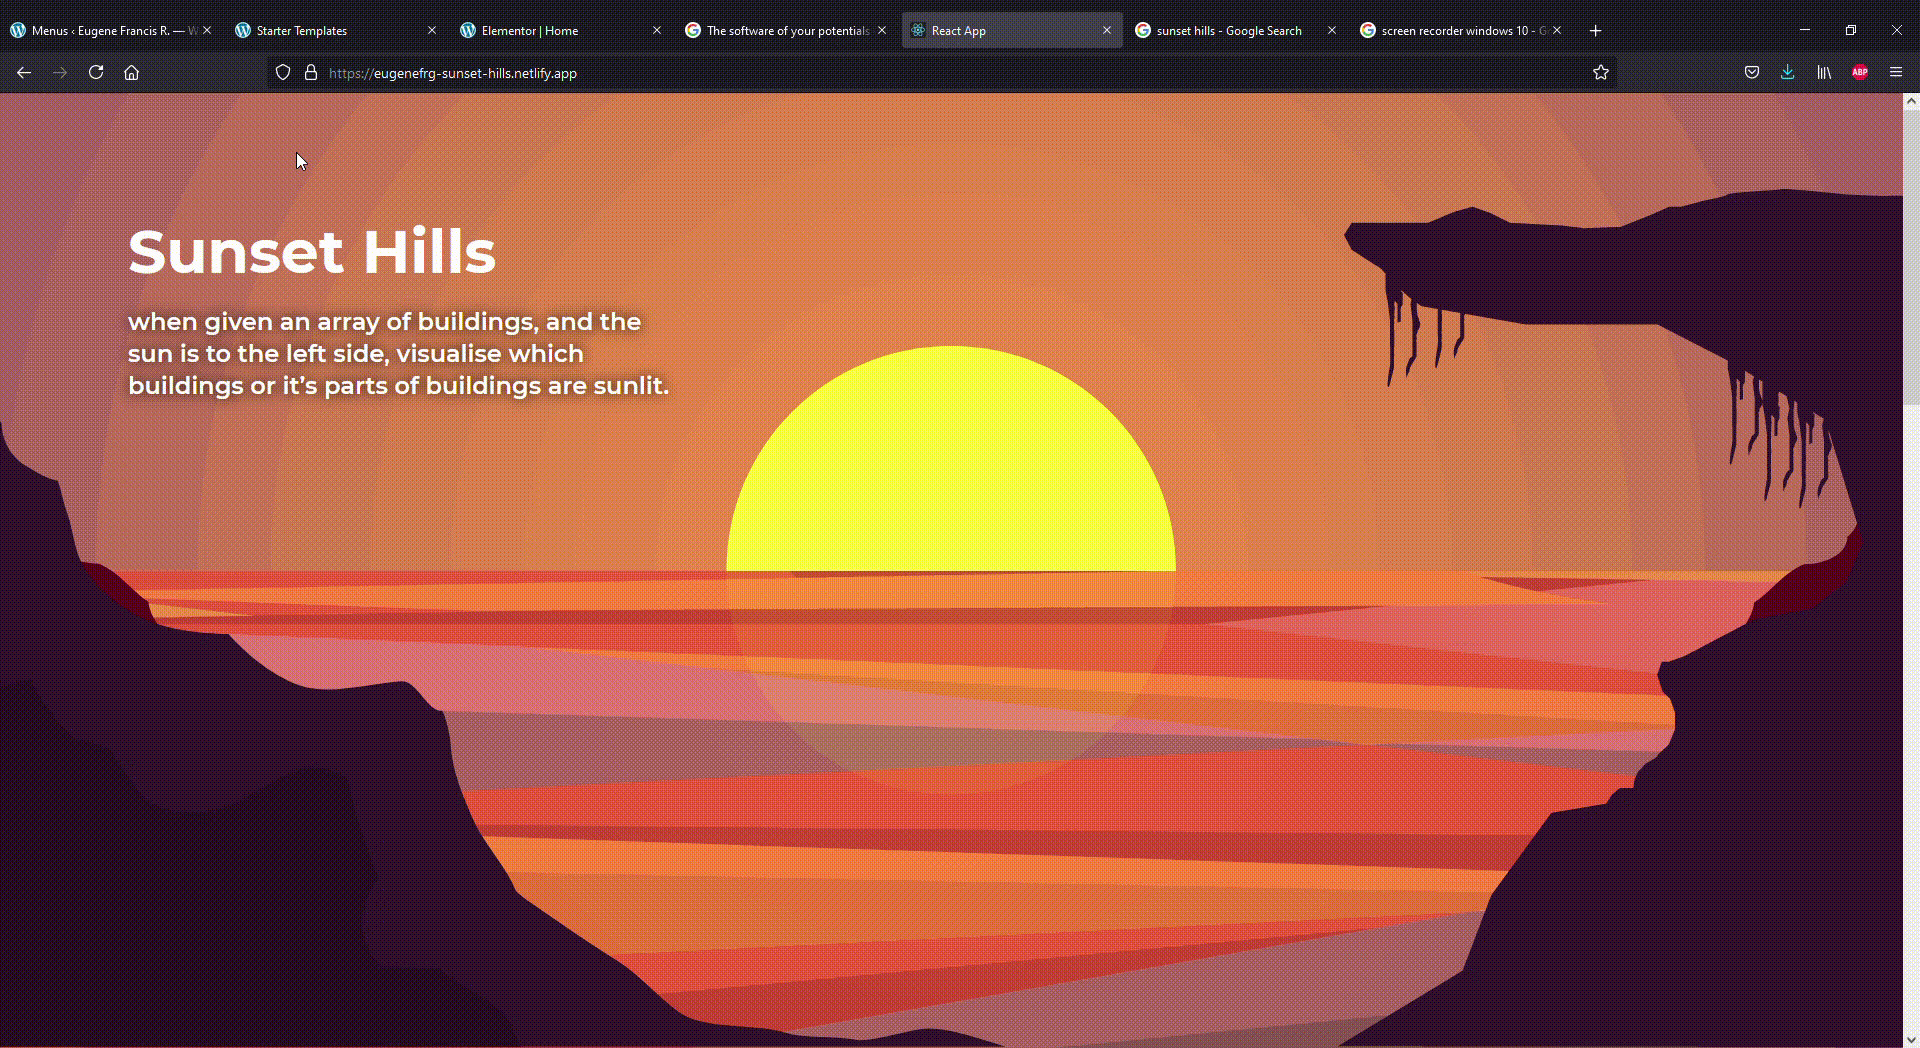The width and height of the screenshot is (1920, 1048).
Task: Open the browser Home page
Action: coord(131,72)
